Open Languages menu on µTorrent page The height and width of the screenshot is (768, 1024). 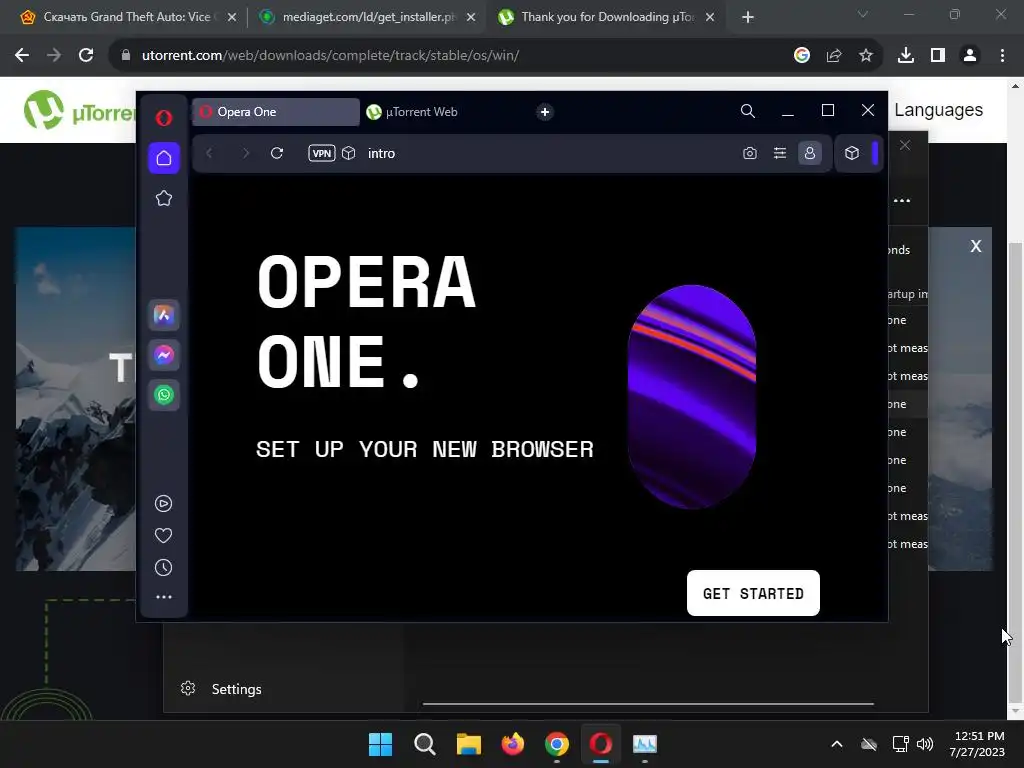pyautogui.click(x=938, y=110)
